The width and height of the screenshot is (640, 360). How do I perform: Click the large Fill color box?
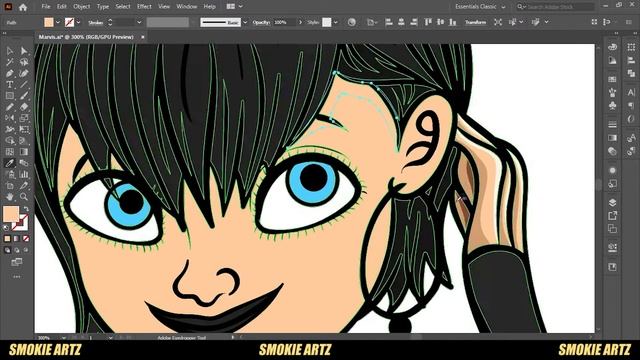point(11,214)
